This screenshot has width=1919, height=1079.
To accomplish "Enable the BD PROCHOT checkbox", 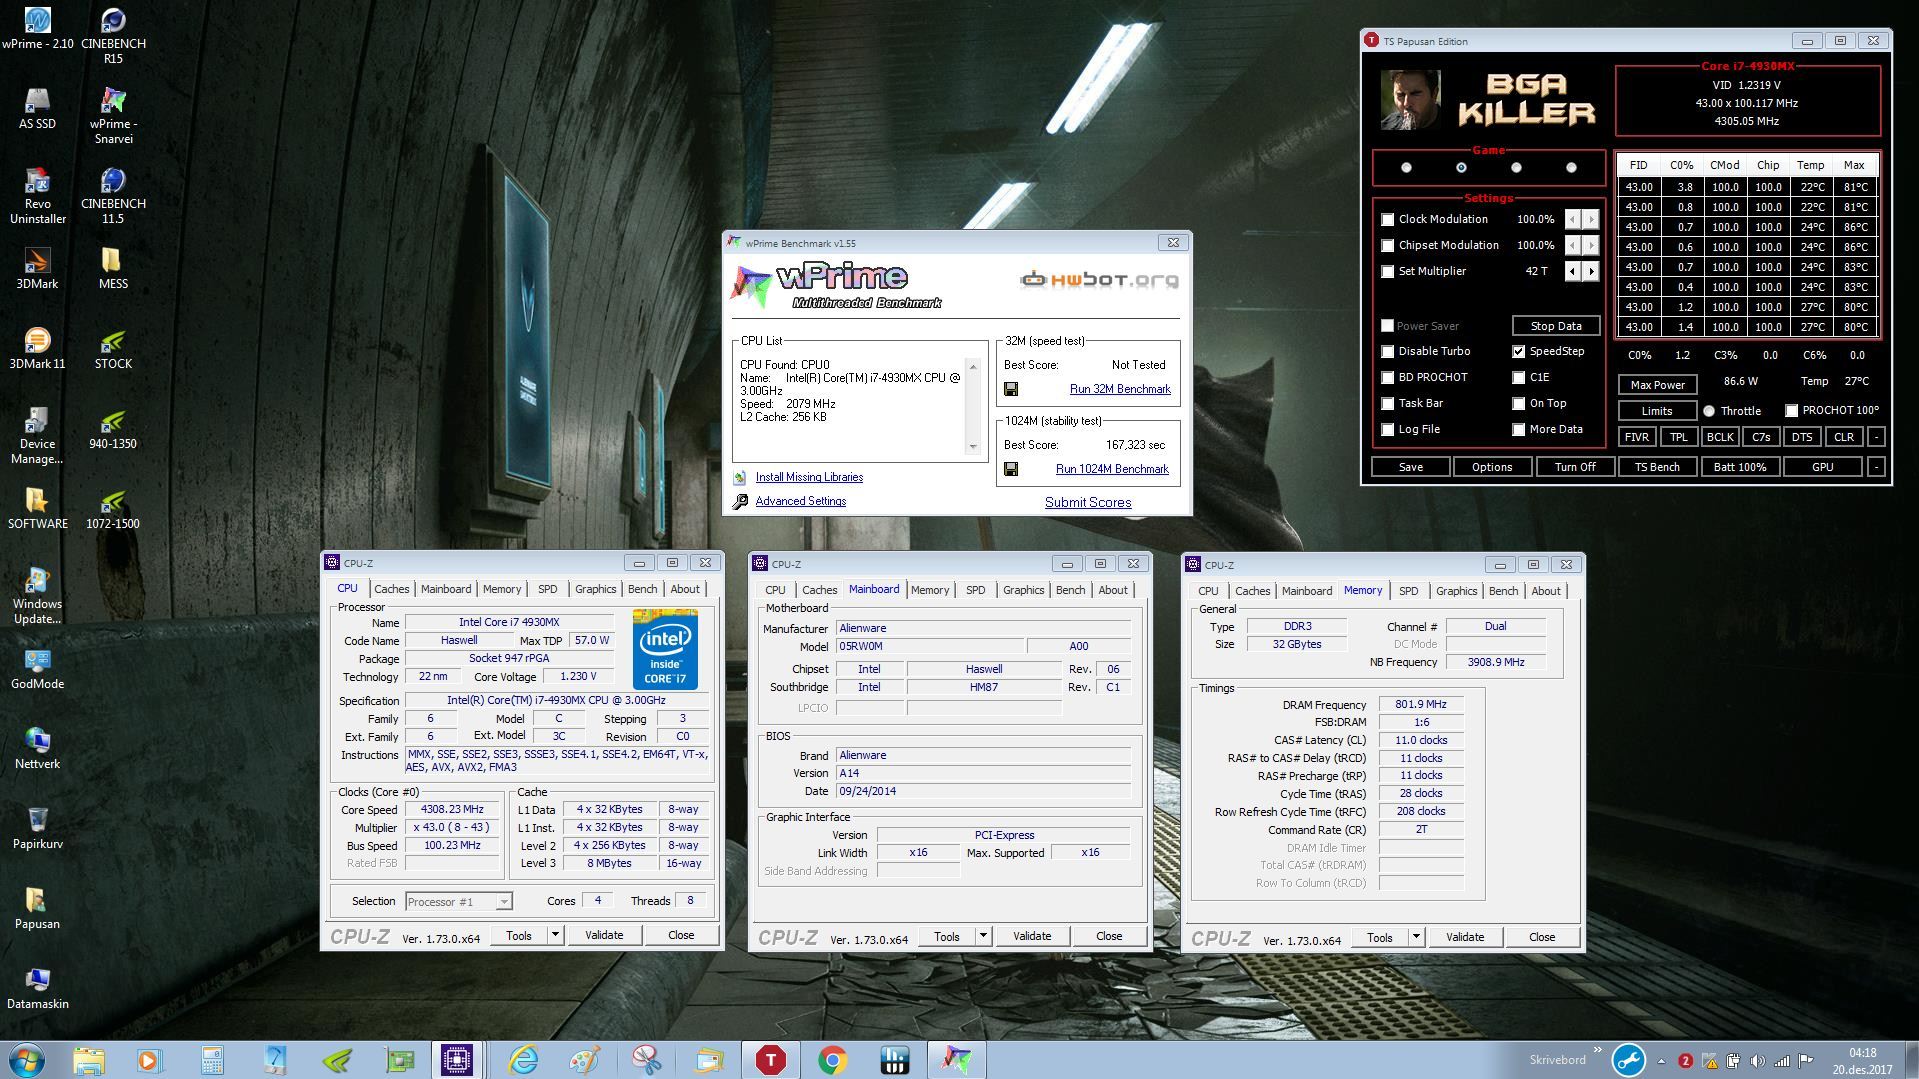I will point(1387,377).
